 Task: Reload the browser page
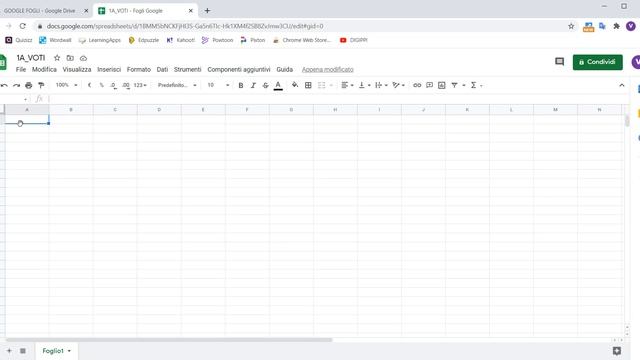coord(22,26)
